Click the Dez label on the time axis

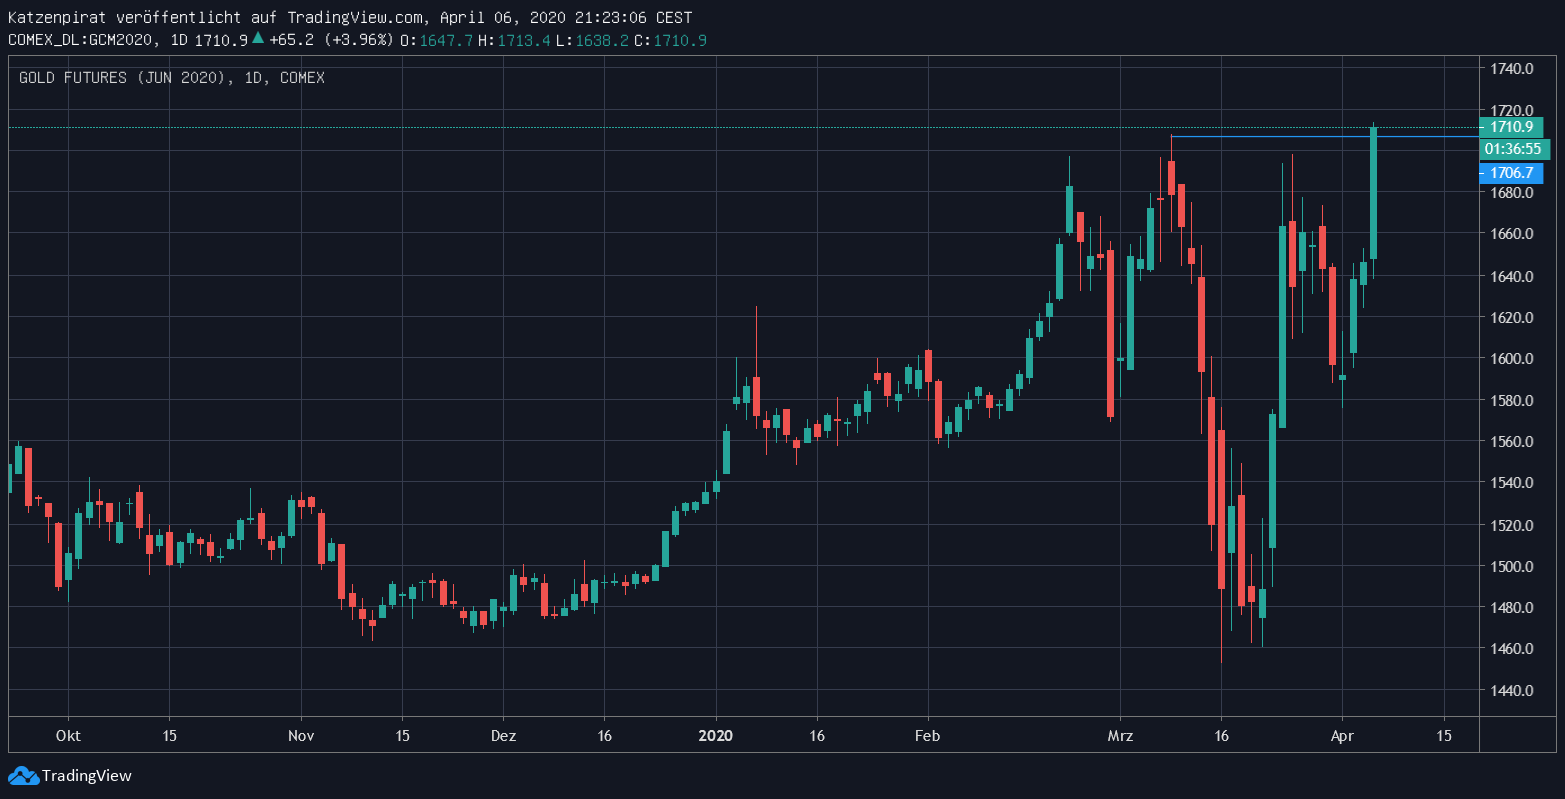(x=504, y=736)
